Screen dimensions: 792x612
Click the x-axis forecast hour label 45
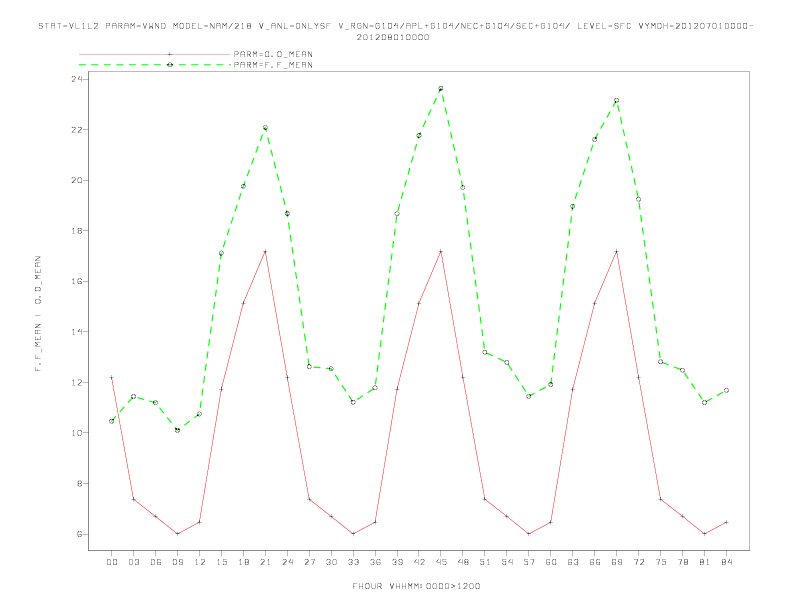(441, 562)
